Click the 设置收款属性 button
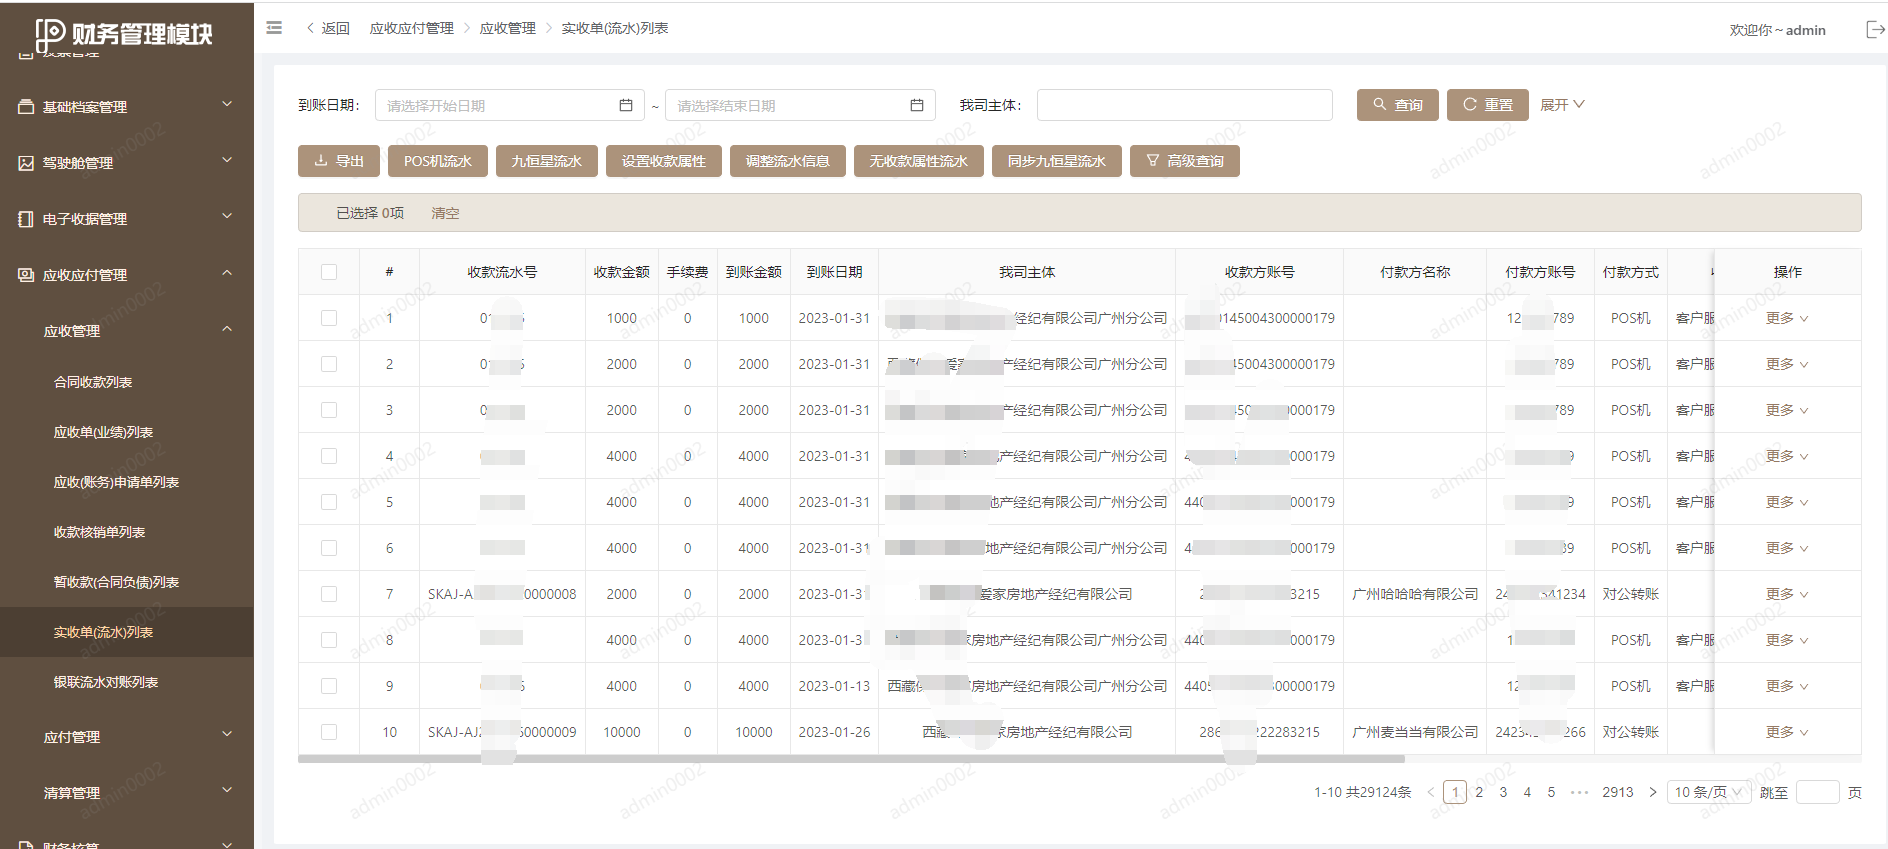Viewport: 1888px width, 849px height. tap(664, 161)
